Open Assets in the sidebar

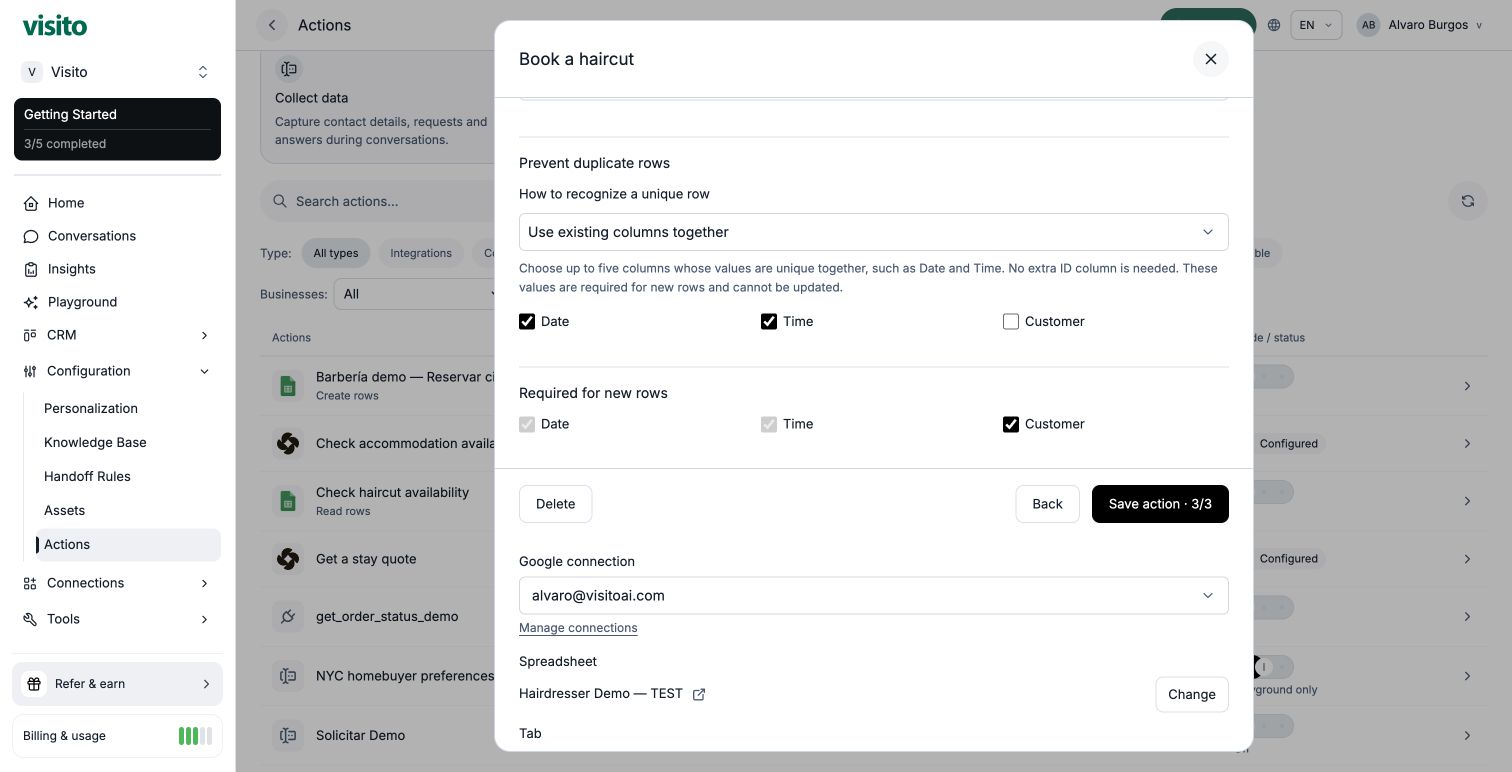(128, 510)
